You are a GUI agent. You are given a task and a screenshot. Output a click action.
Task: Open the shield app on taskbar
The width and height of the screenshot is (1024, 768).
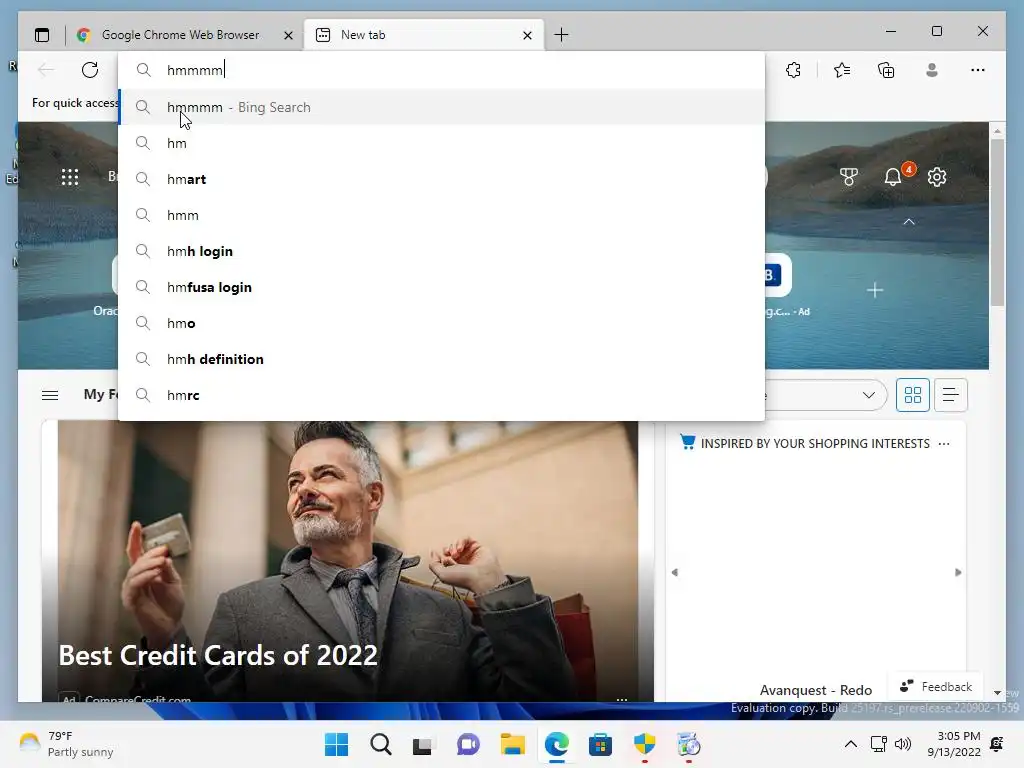(645, 744)
